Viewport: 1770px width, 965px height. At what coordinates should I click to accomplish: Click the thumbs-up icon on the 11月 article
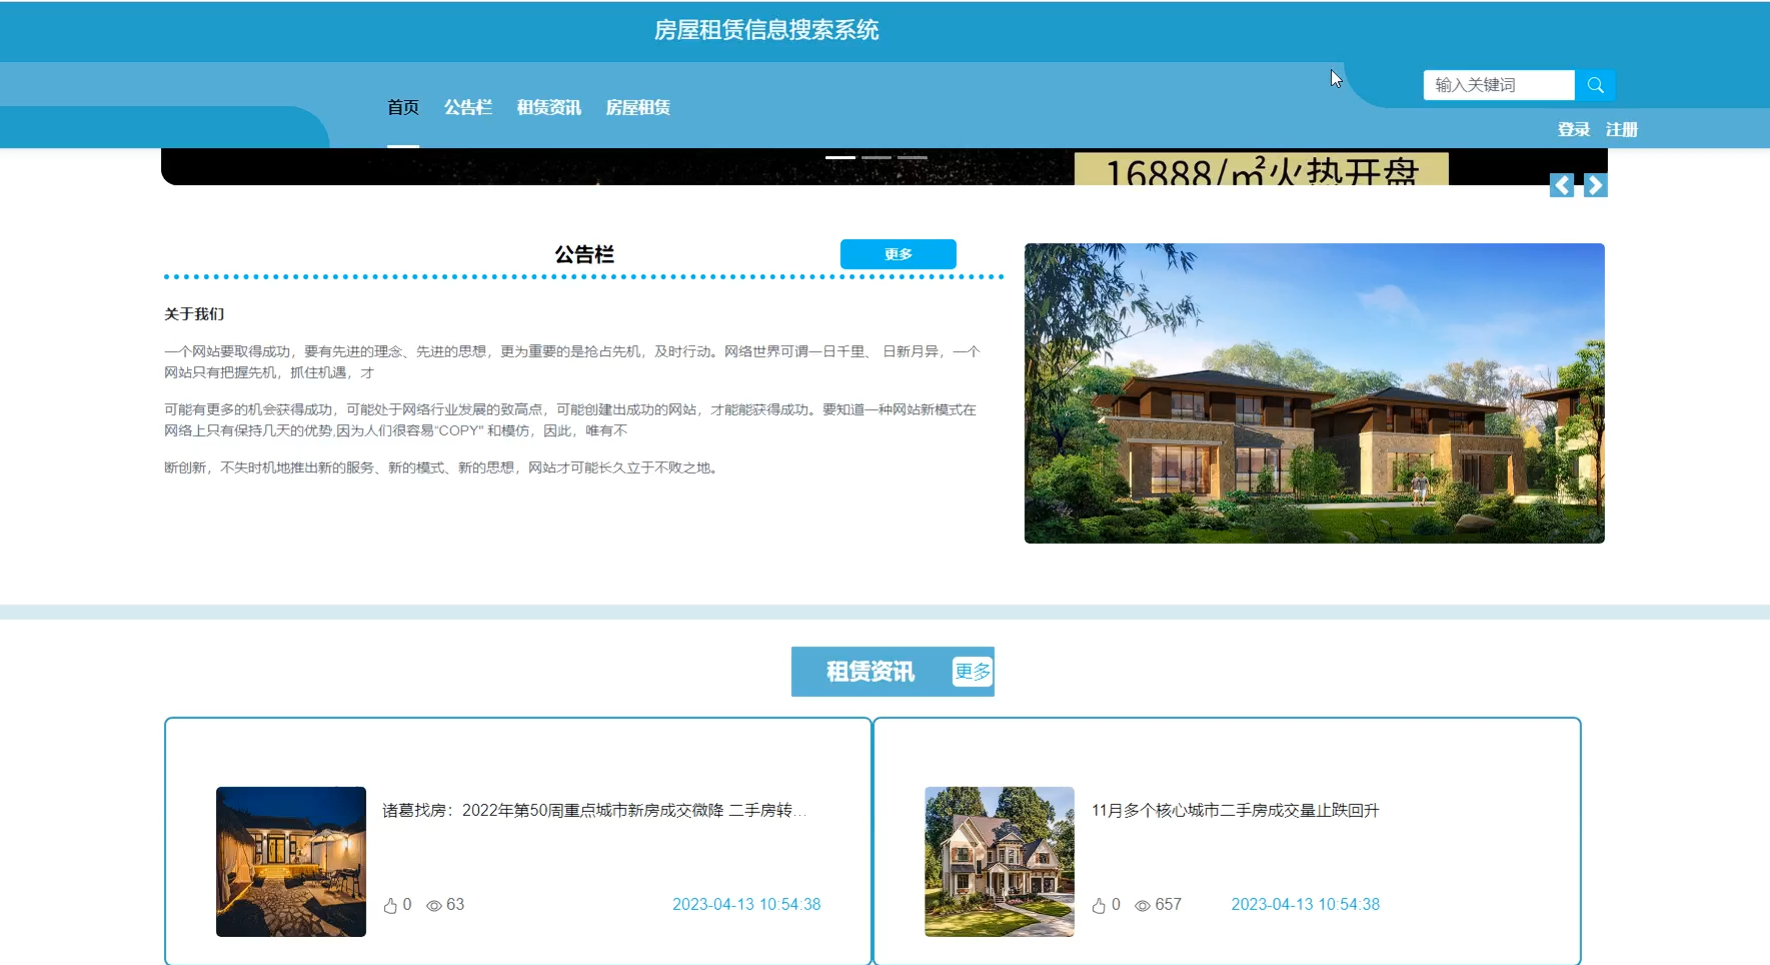point(1100,904)
